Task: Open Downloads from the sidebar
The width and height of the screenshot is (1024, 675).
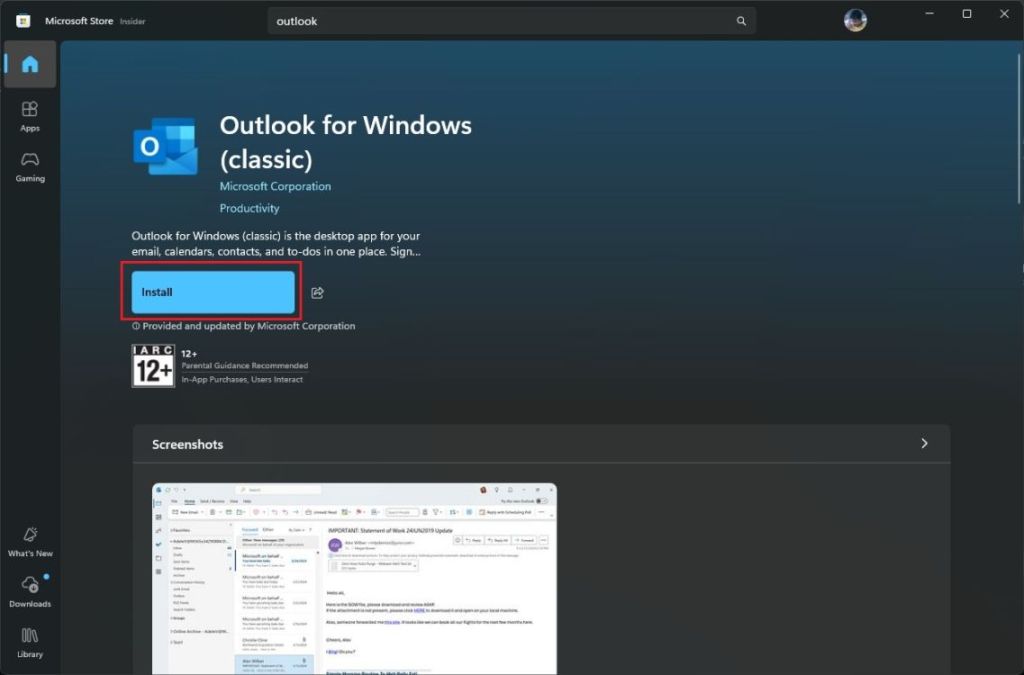Action: tap(29, 591)
